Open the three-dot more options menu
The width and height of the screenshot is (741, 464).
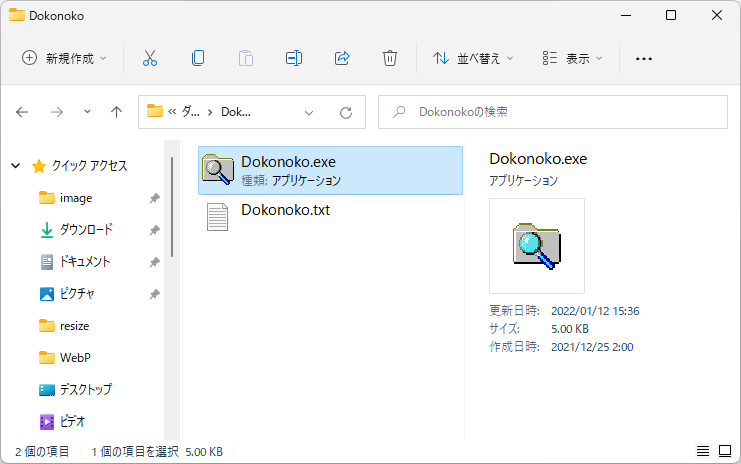point(644,58)
